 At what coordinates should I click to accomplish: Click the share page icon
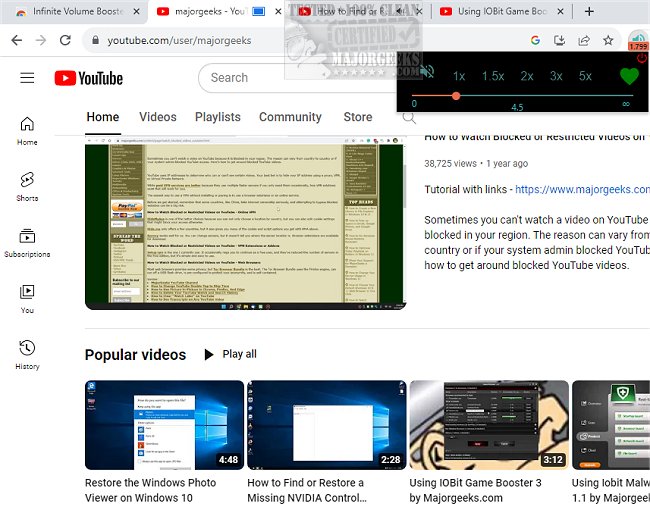click(584, 40)
